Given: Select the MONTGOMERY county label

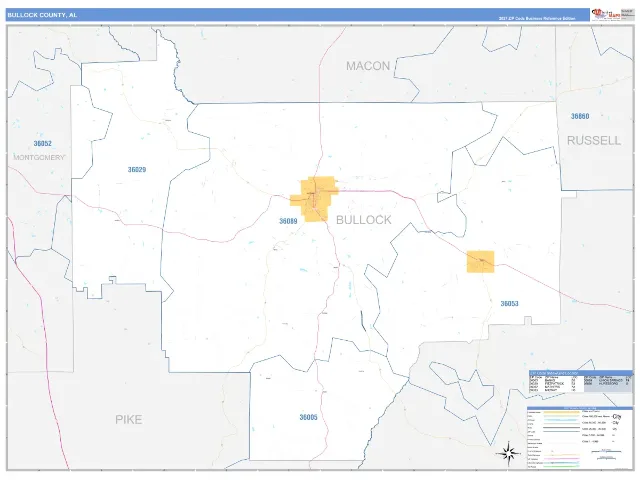Looking at the screenshot, I should coord(39,158).
